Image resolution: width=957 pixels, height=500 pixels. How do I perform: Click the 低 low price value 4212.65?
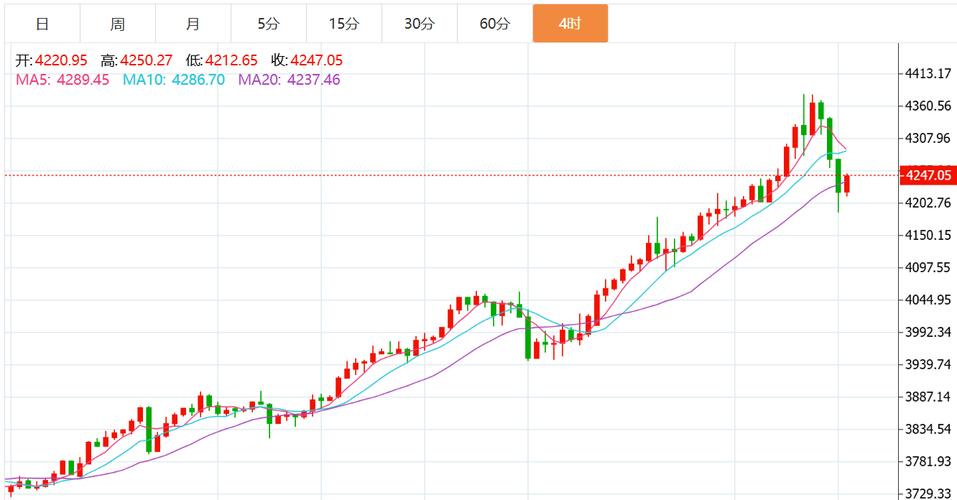coord(231,60)
